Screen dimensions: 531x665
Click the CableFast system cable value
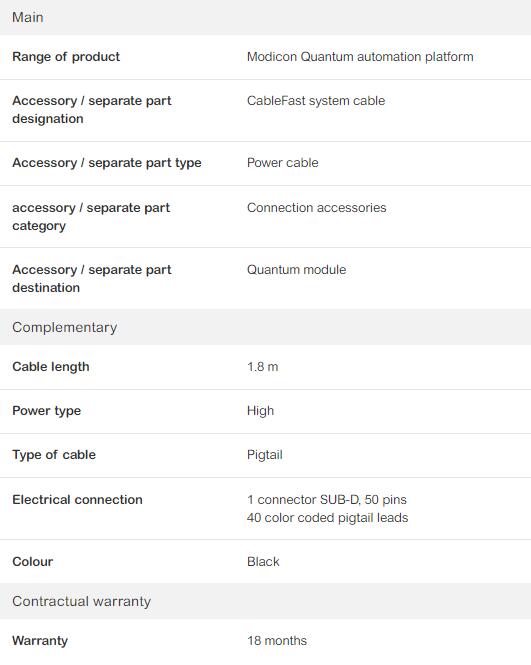click(x=316, y=101)
